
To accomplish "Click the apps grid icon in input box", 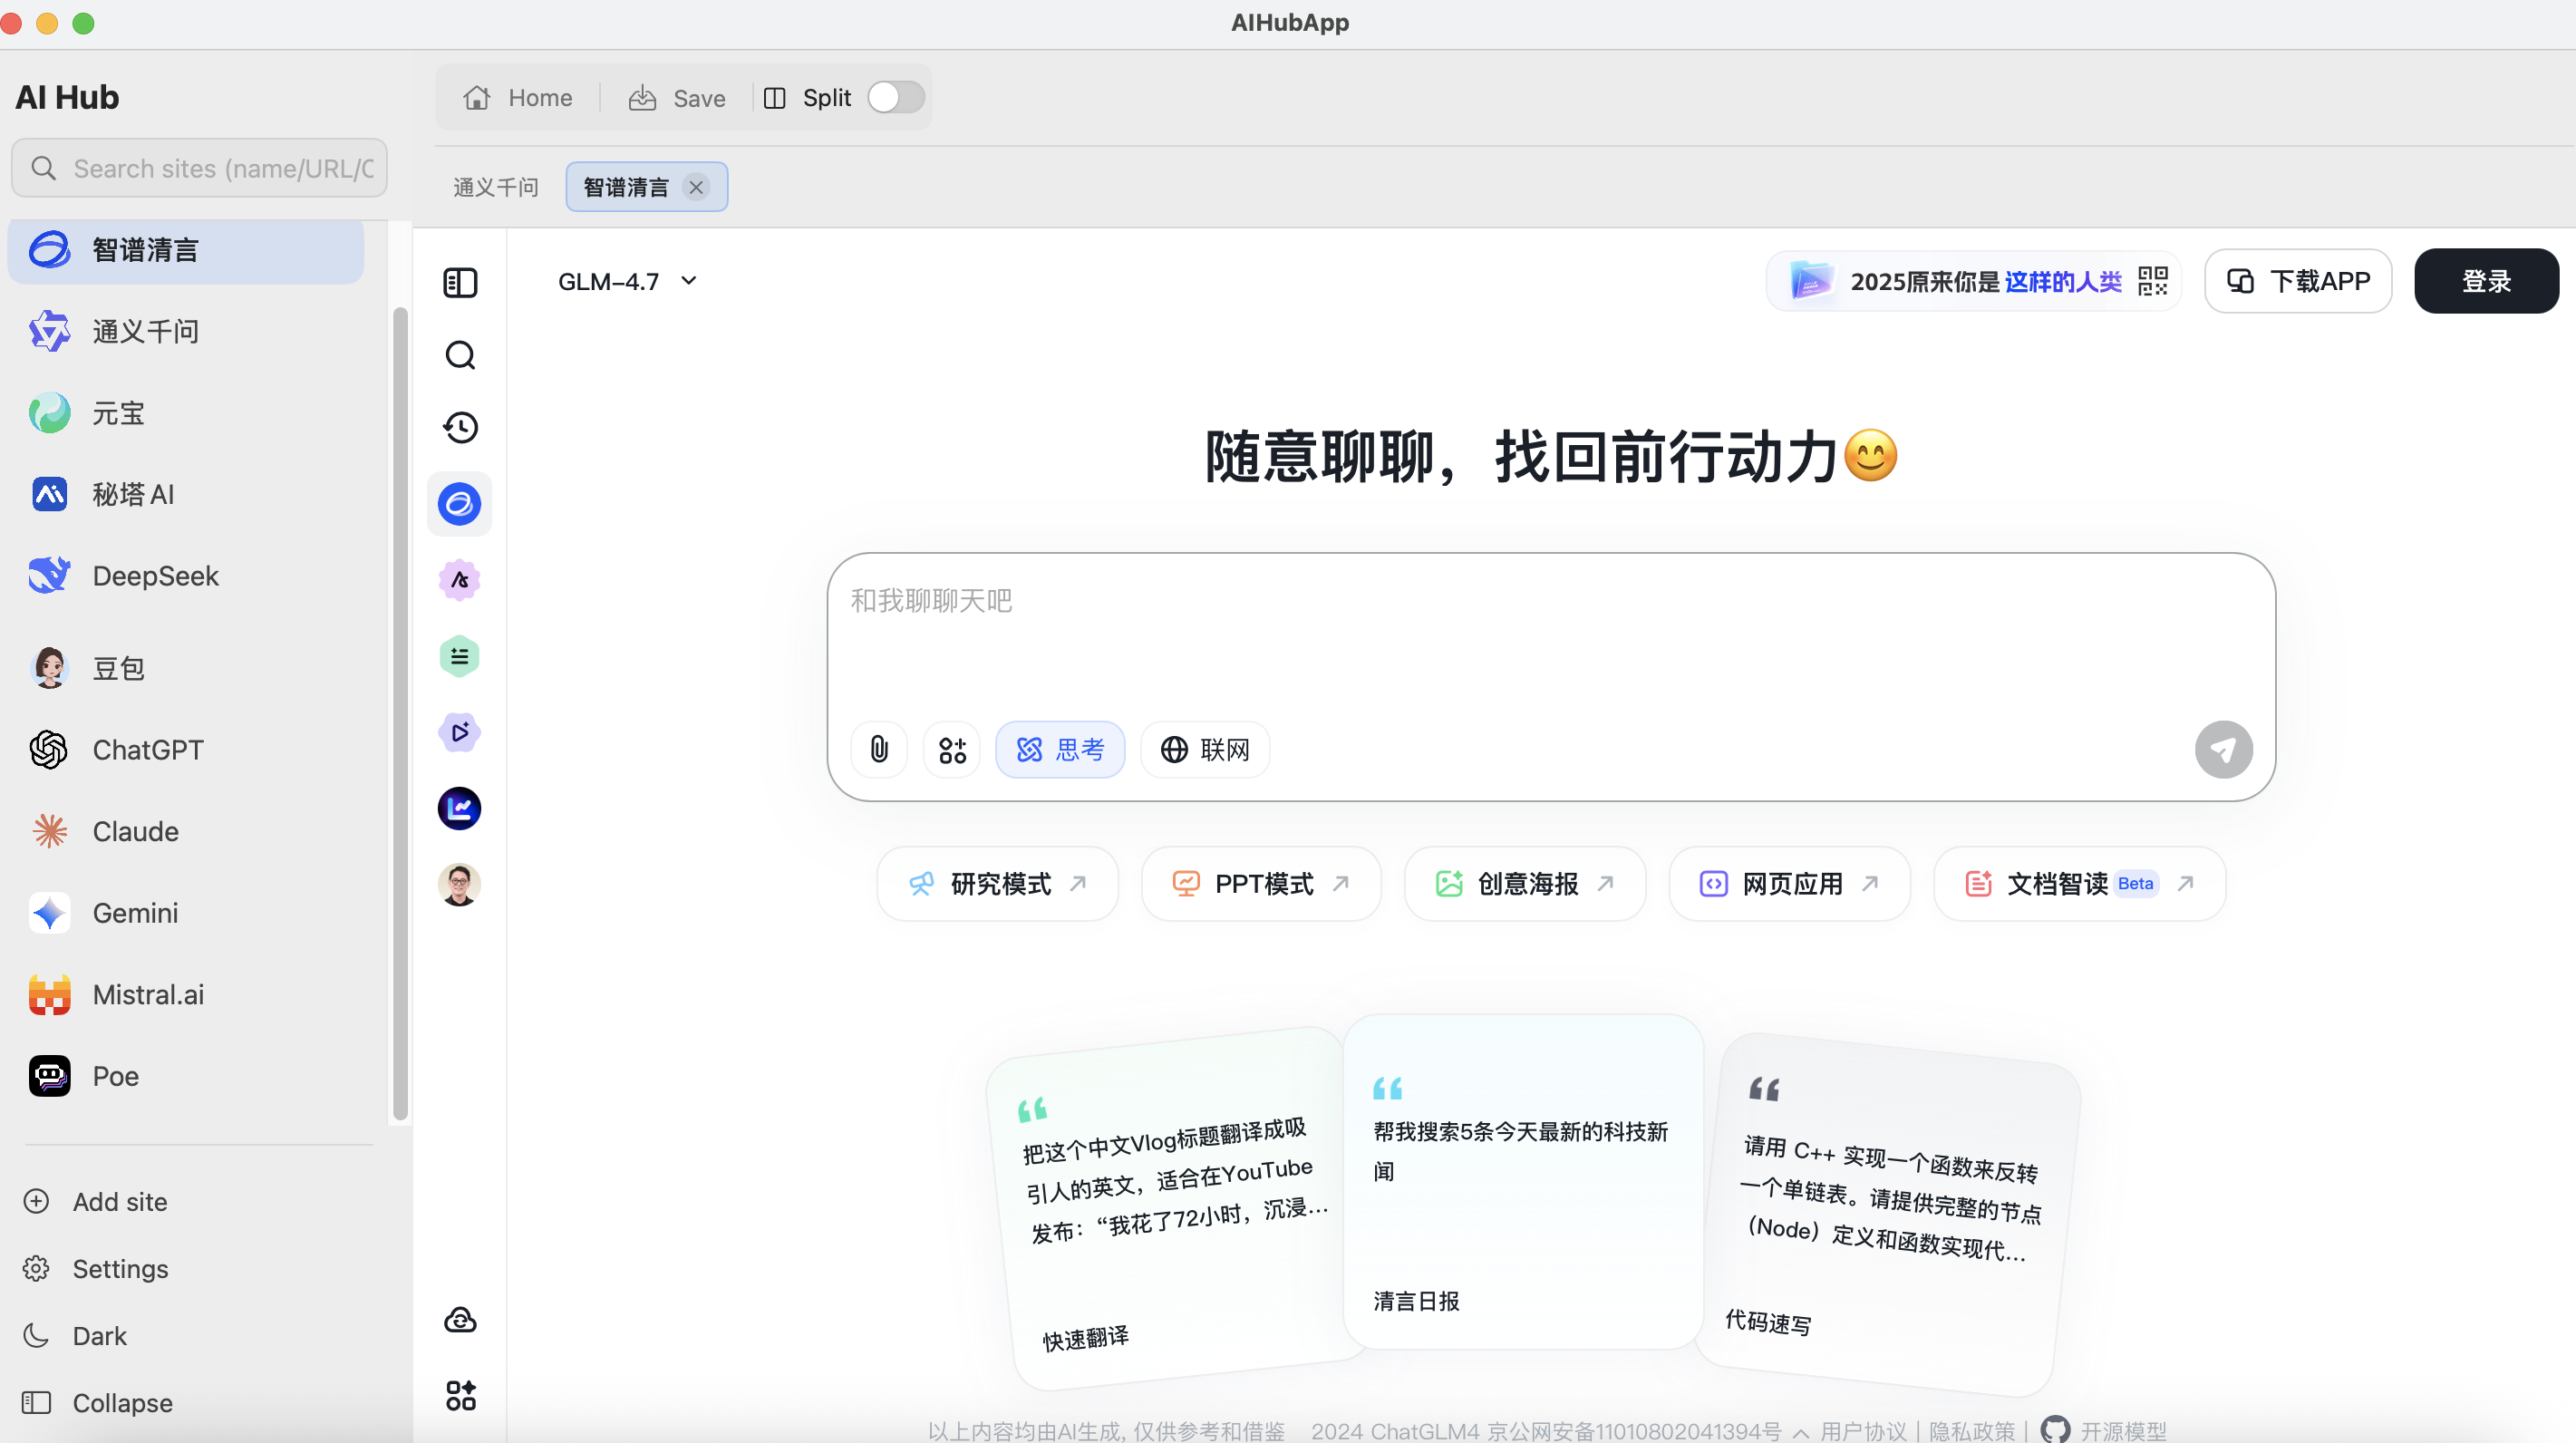I will 952,749.
